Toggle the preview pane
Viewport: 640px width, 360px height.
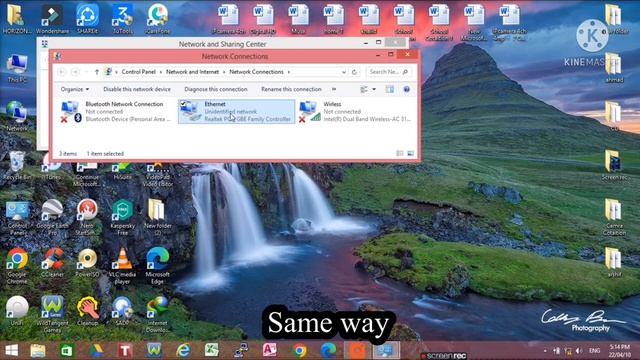(390, 89)
